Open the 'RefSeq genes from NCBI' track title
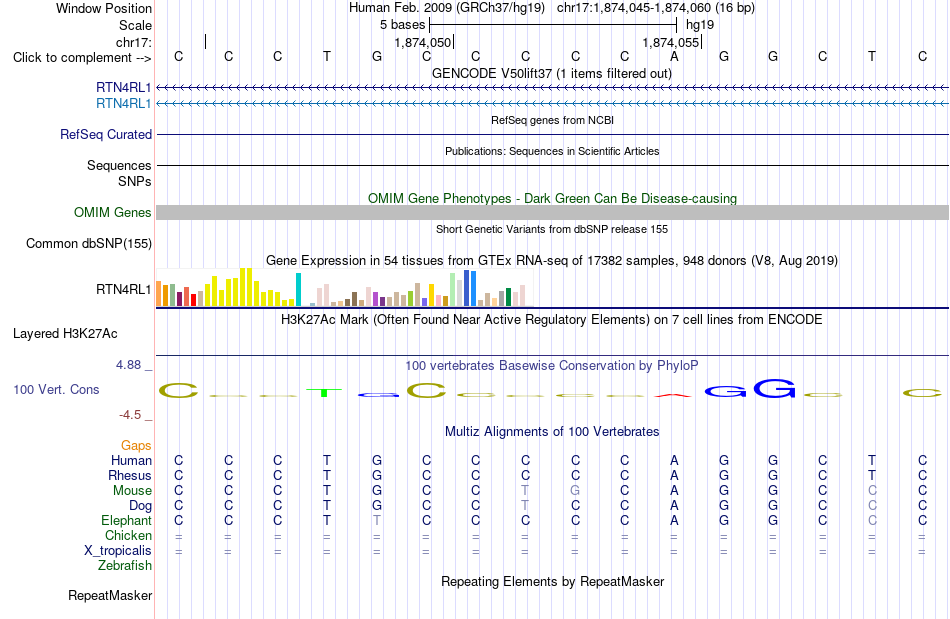The width and height of the screenshot is (950, 619). pos(552,120)
